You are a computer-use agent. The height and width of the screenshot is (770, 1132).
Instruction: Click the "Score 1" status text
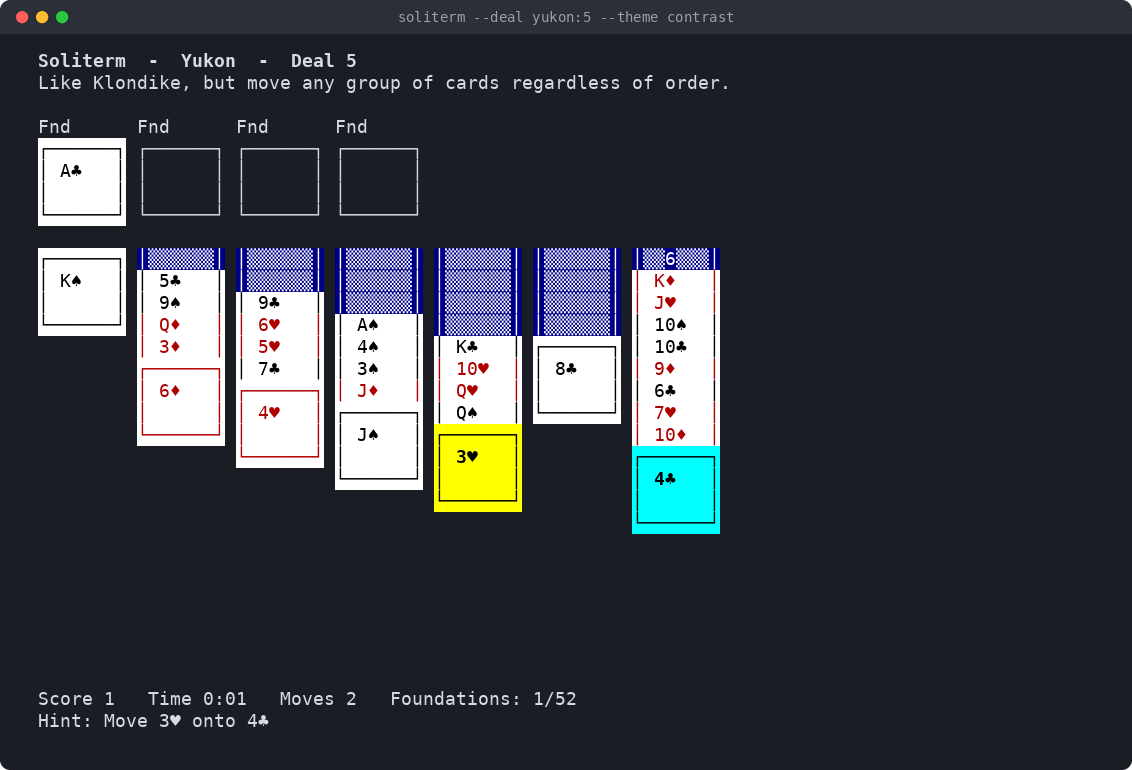[x=76, y=699]
